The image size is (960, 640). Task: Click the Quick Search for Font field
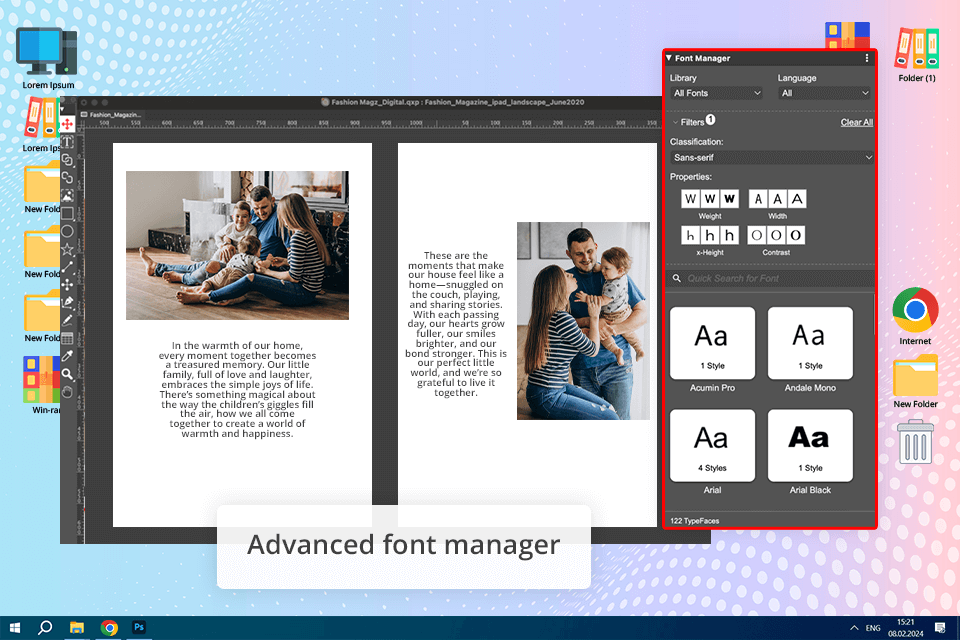770,278
